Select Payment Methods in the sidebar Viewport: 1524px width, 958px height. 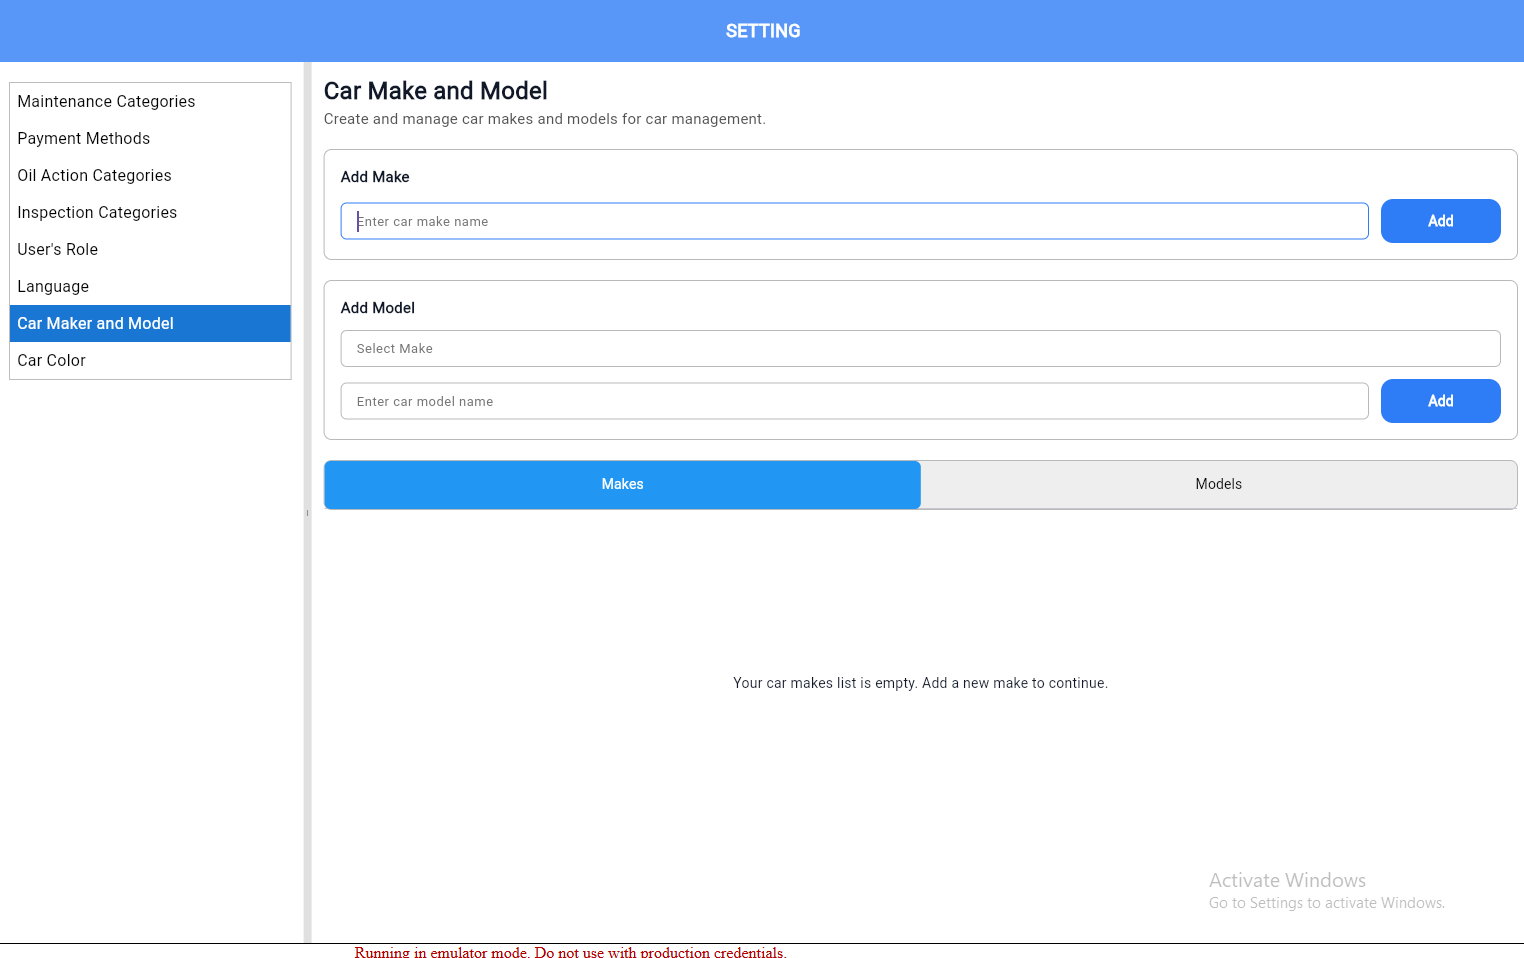(x=84, y=138)
